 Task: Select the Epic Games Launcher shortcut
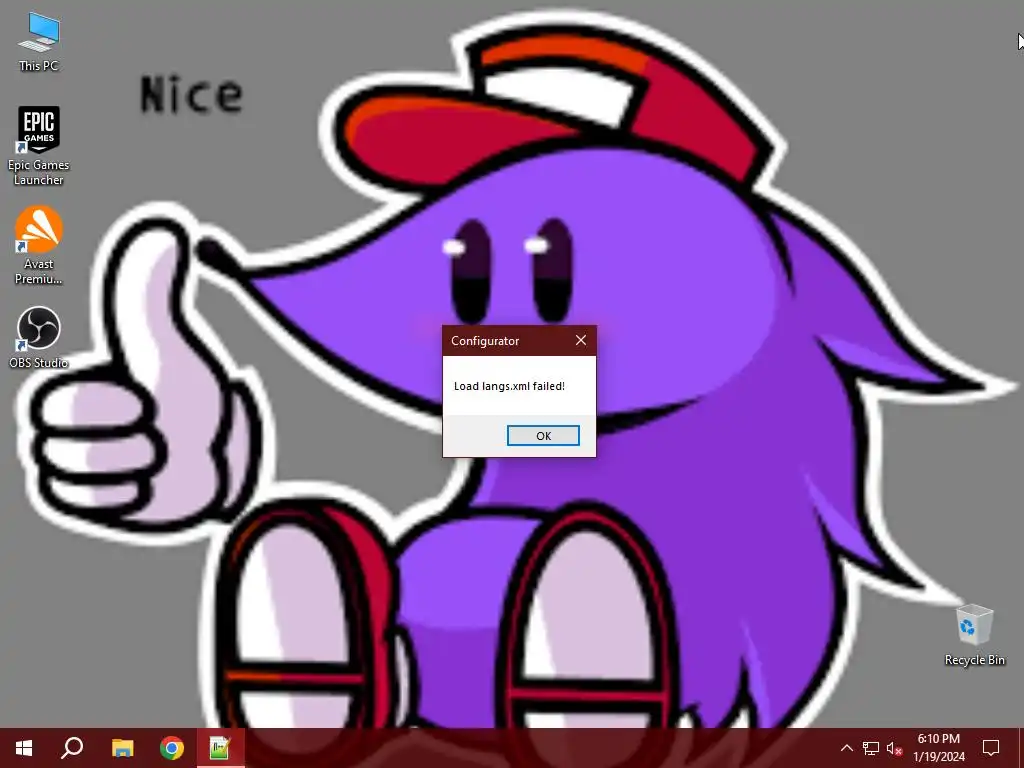click(x=39, y=146)
